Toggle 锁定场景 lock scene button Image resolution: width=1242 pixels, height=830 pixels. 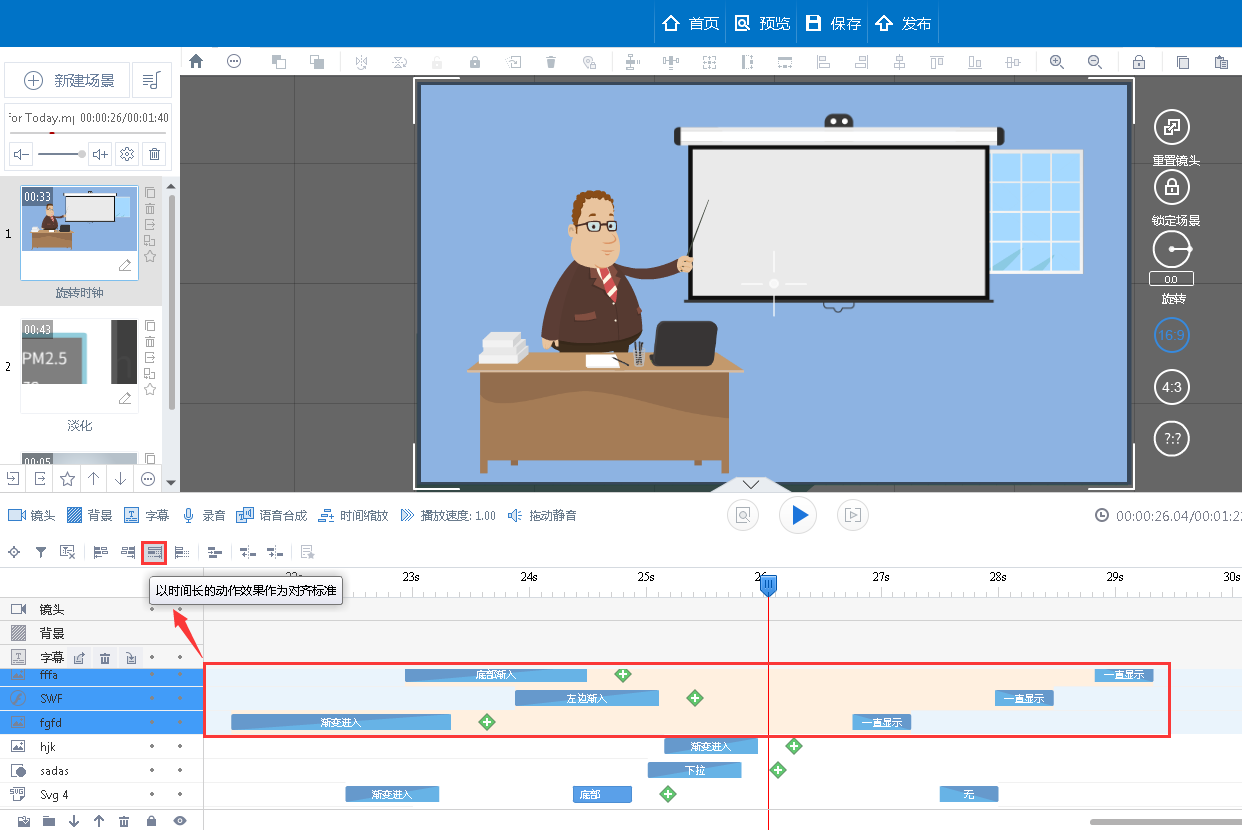tap(1171, 187)
